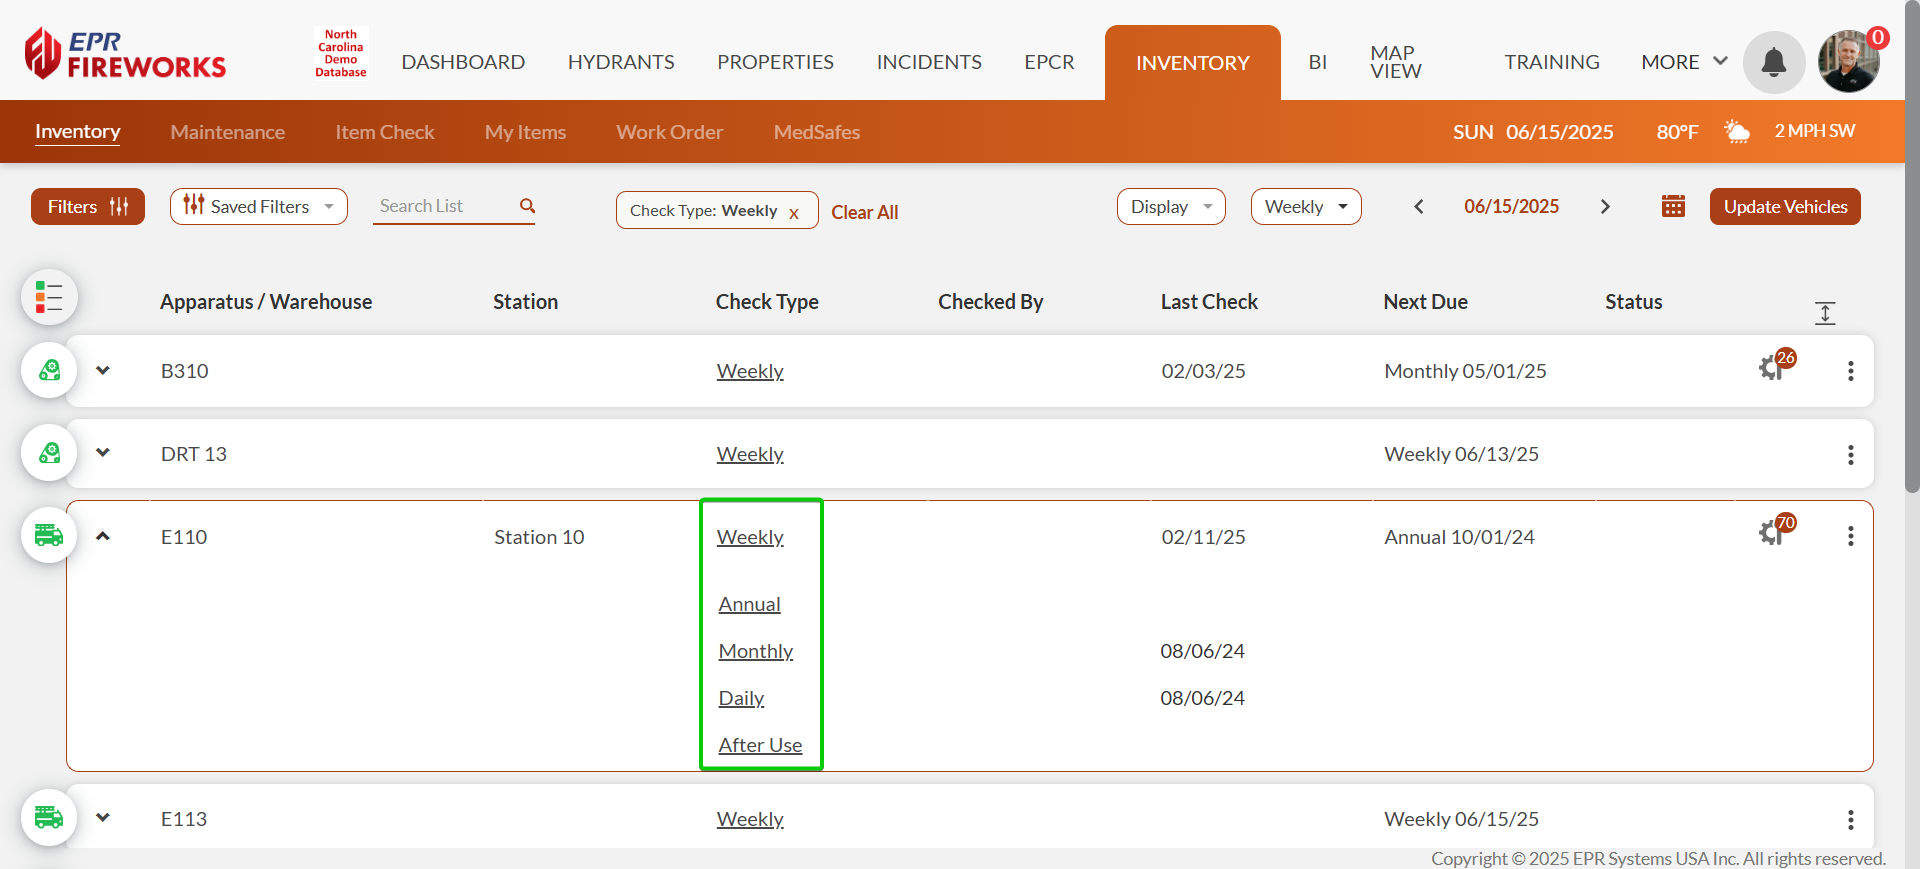The height and width of the screenshot is (869, 1920).
Task: Click the legend list icon above the table
Action: point(49,297)
